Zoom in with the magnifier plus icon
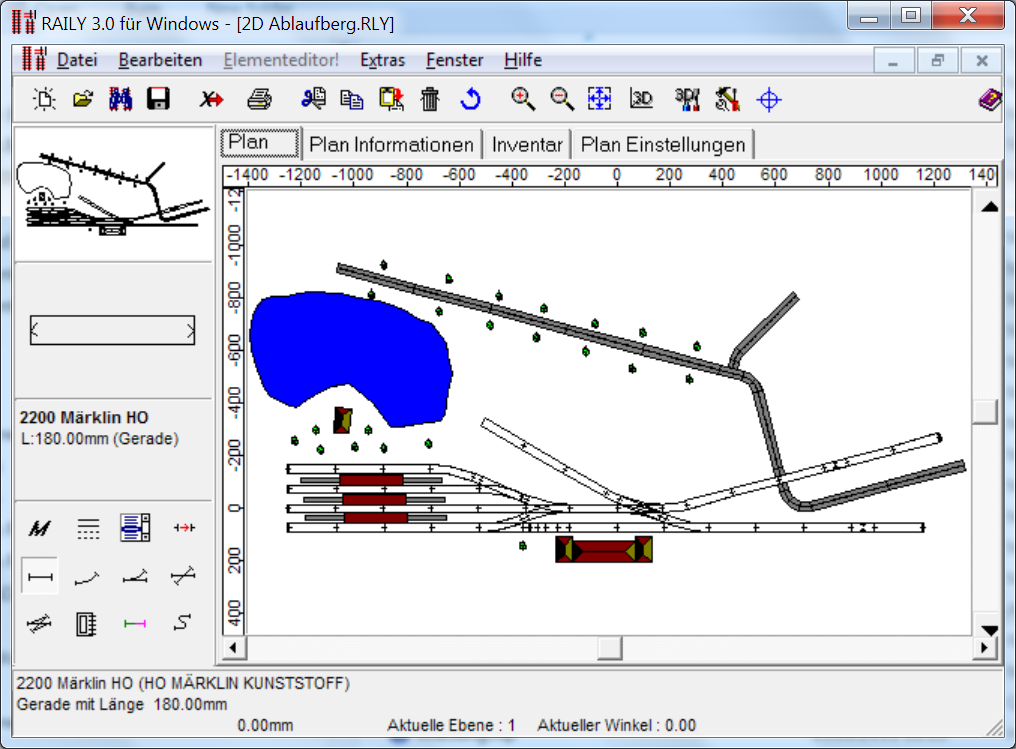The height and width of the screenshot is (749, 1016). click(523, 99)
